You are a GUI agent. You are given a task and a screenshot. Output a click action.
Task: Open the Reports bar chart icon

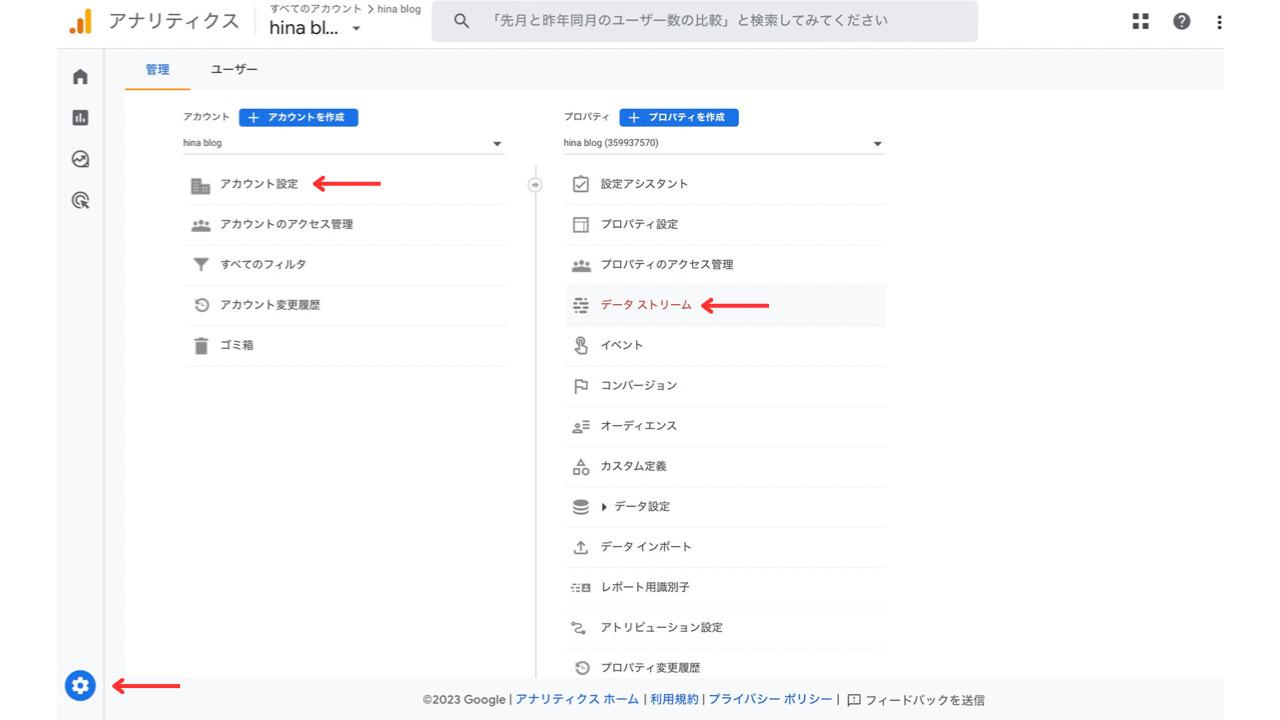[x=80, y=118]
